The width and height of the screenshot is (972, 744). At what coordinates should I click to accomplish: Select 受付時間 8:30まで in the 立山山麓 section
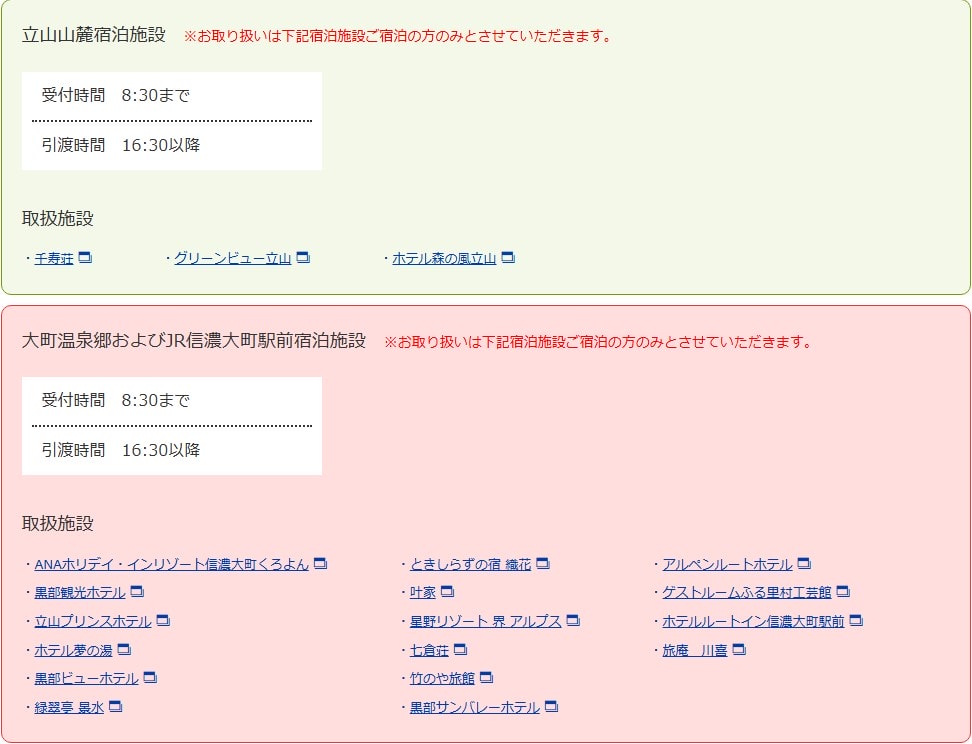[115, 95]
